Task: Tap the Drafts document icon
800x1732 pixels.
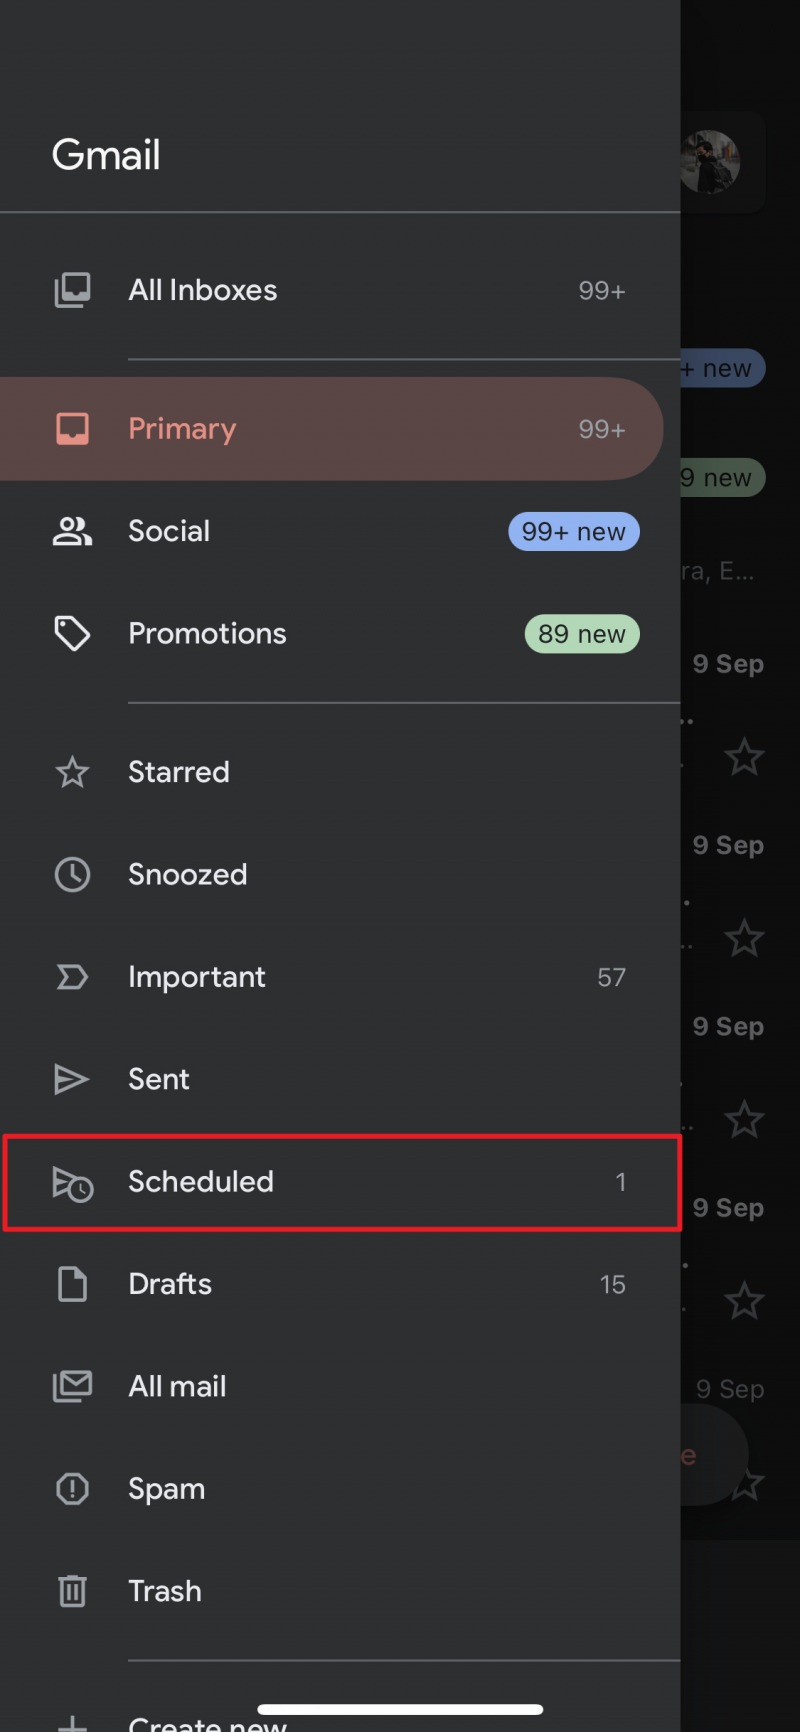Action: click(x=72, y=1284)
